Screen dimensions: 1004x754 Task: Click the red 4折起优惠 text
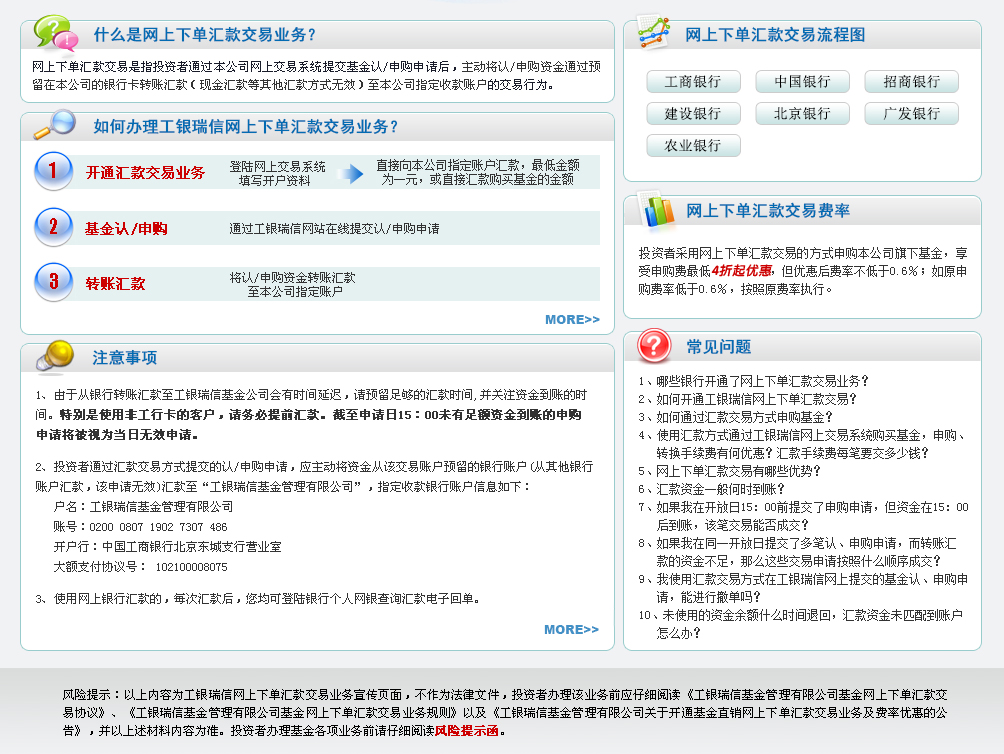[x=742, y=271]
